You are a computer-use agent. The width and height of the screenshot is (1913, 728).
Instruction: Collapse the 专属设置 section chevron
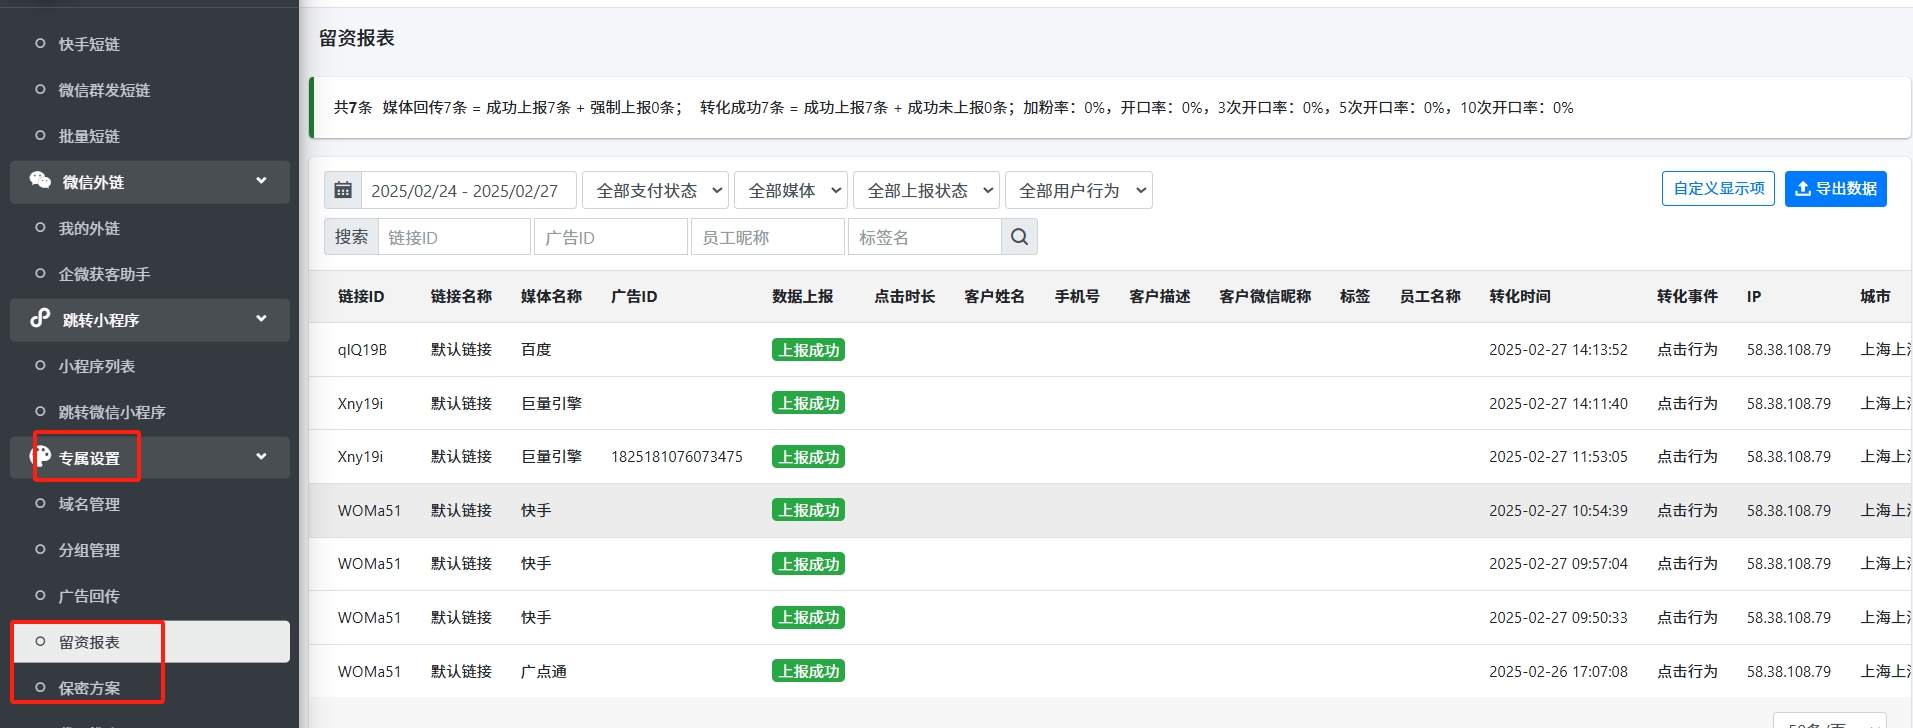point(261,457)
